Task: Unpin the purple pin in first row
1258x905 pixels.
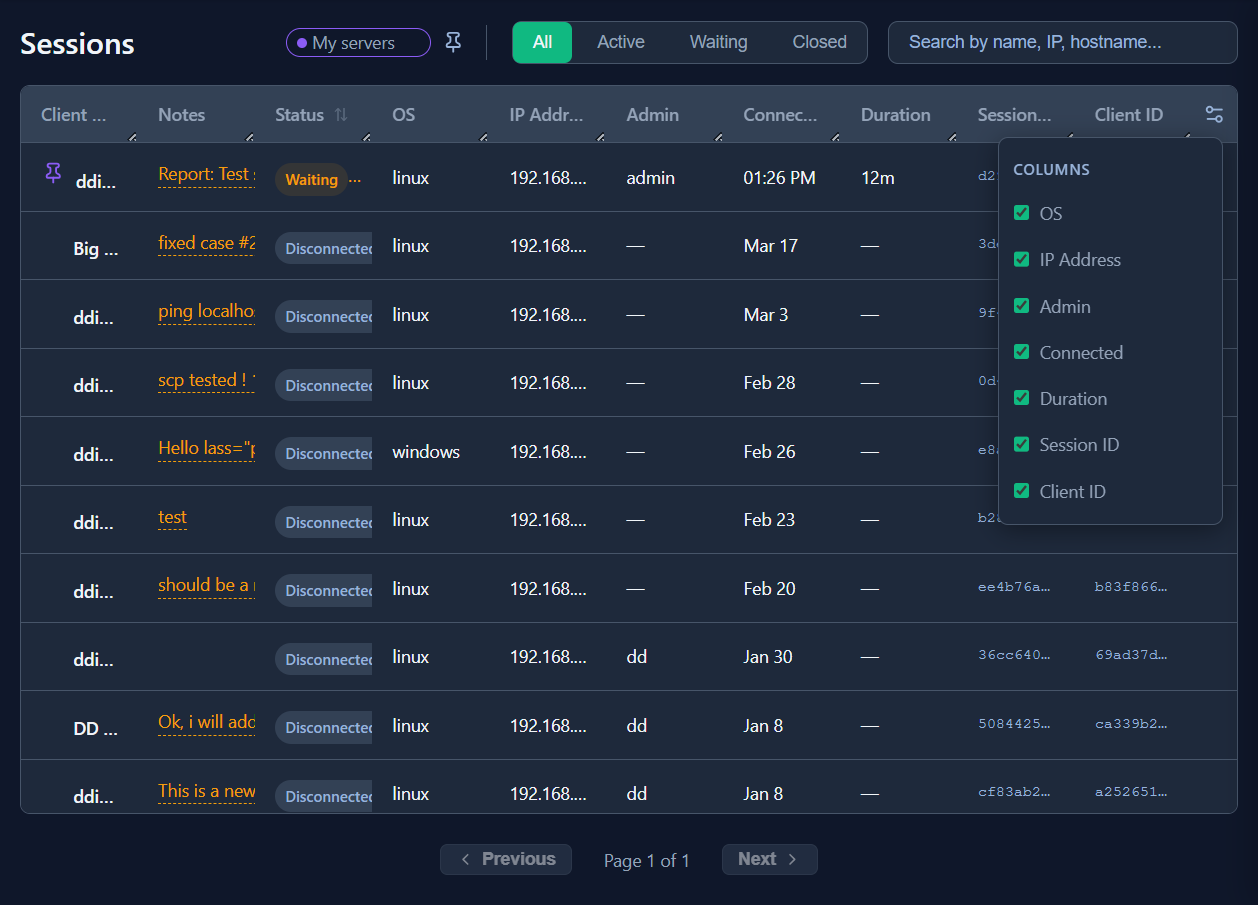Action: tap(53, 174)
